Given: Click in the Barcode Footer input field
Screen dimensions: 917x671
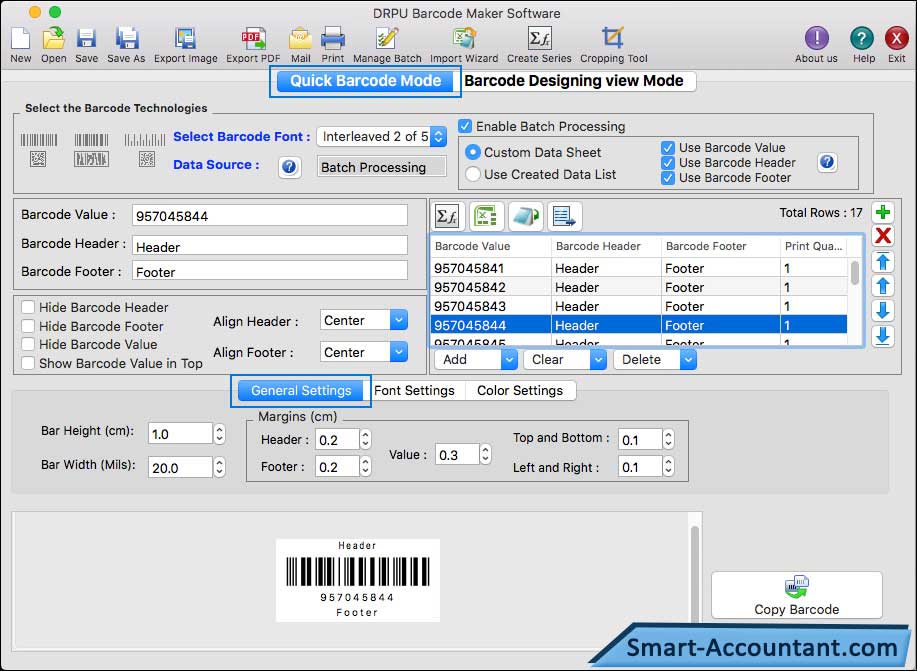Looking at the screenshot, I should [x=270, y=271].
